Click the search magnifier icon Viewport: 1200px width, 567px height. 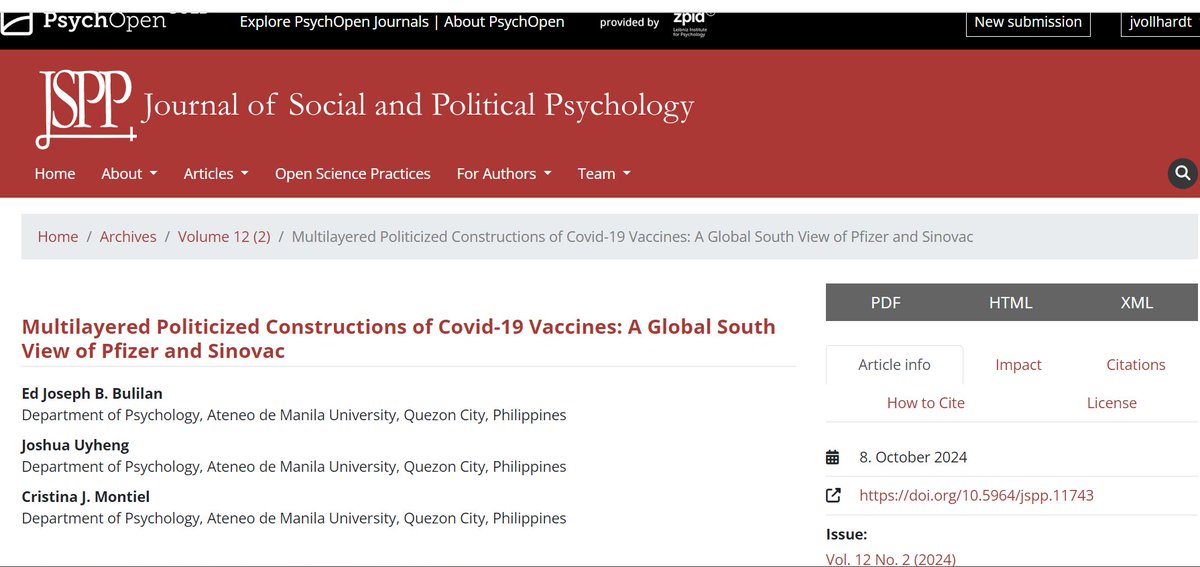point(1183,173)
